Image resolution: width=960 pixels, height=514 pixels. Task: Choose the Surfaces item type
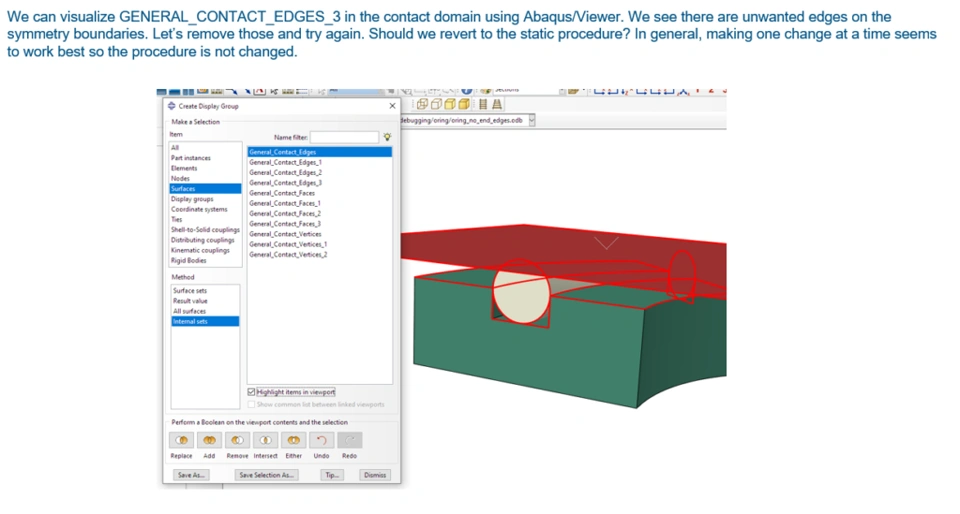coord(205,188)
